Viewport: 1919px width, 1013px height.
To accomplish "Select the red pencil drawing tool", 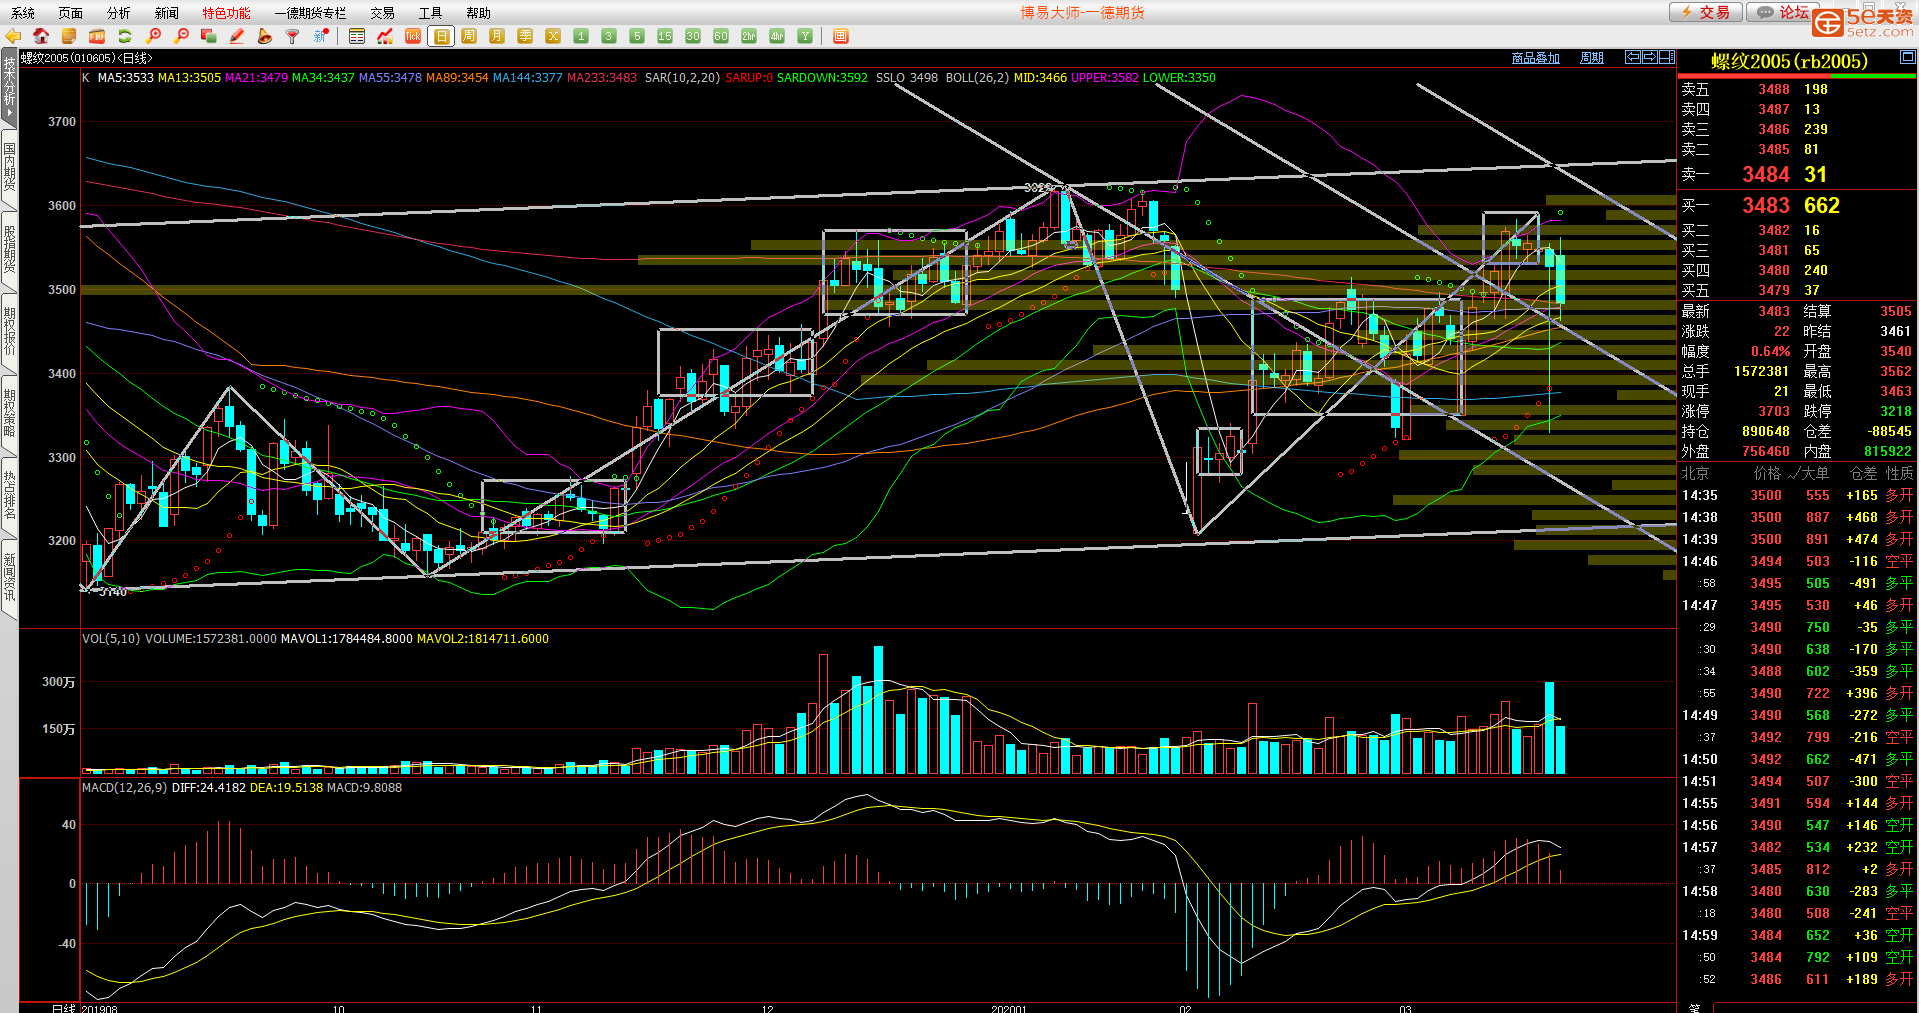I will 237,36.
